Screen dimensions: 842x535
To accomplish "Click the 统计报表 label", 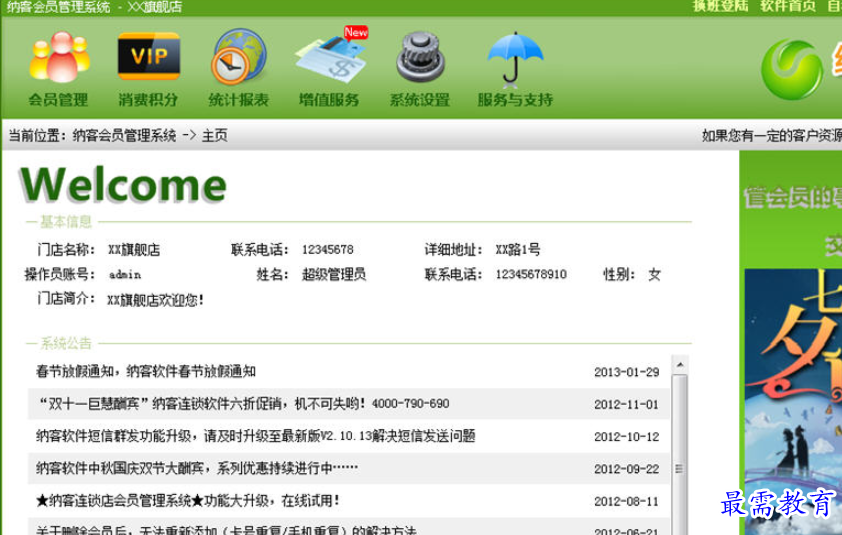I will tap(238, 100).
